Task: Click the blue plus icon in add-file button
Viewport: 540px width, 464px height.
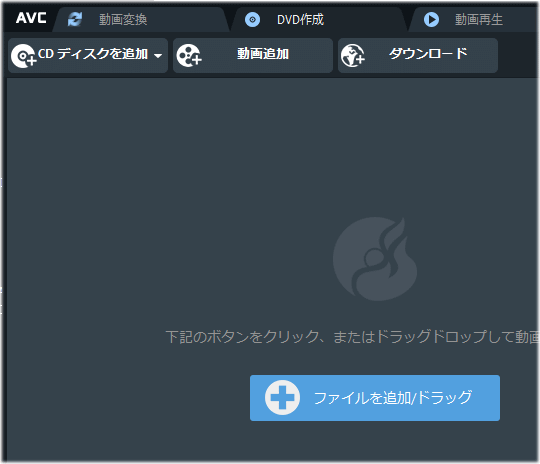Action: [x=282, y=398]
